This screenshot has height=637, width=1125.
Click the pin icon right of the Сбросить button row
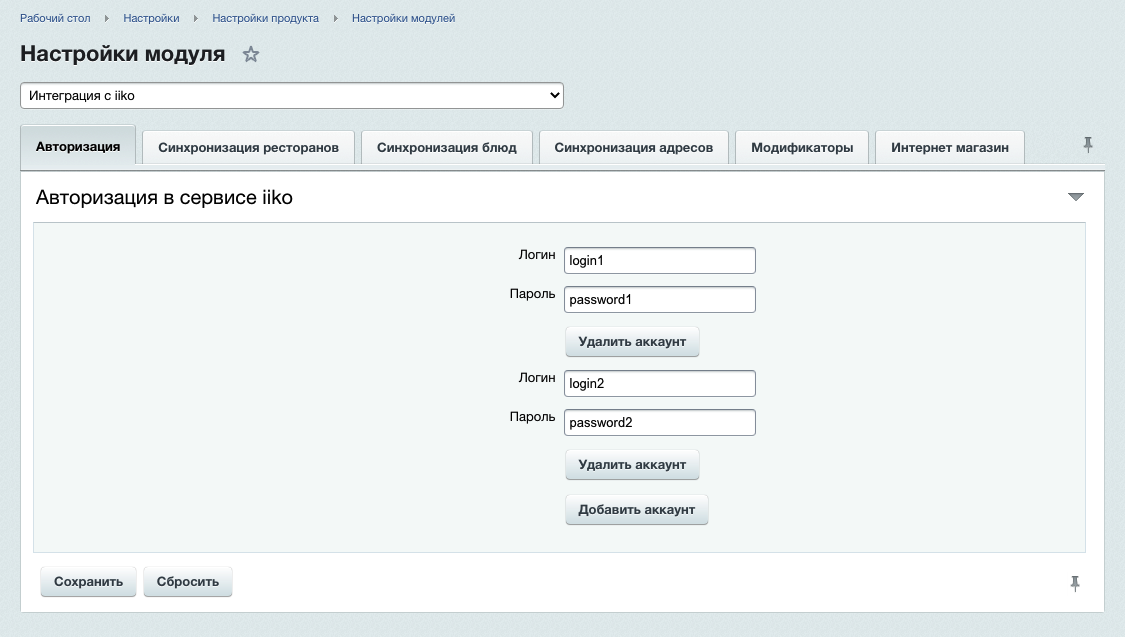[x=1075, y=583]
